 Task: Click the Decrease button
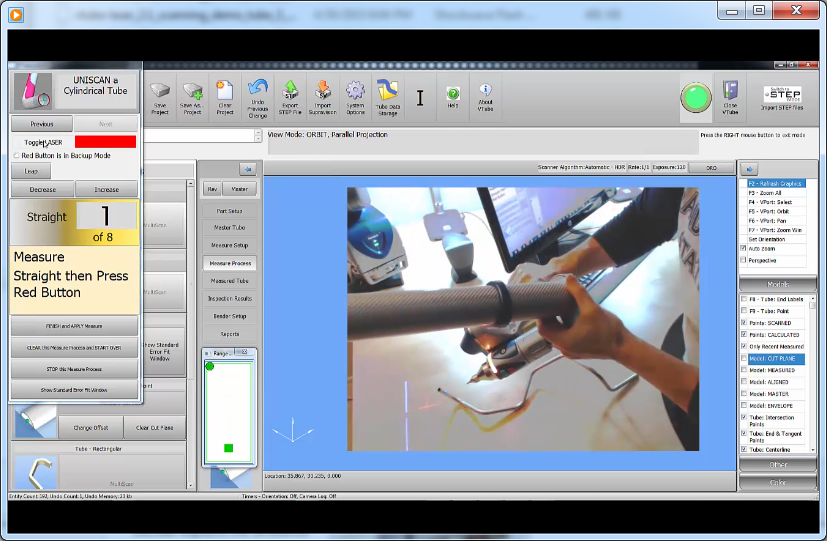click(43, 189)
